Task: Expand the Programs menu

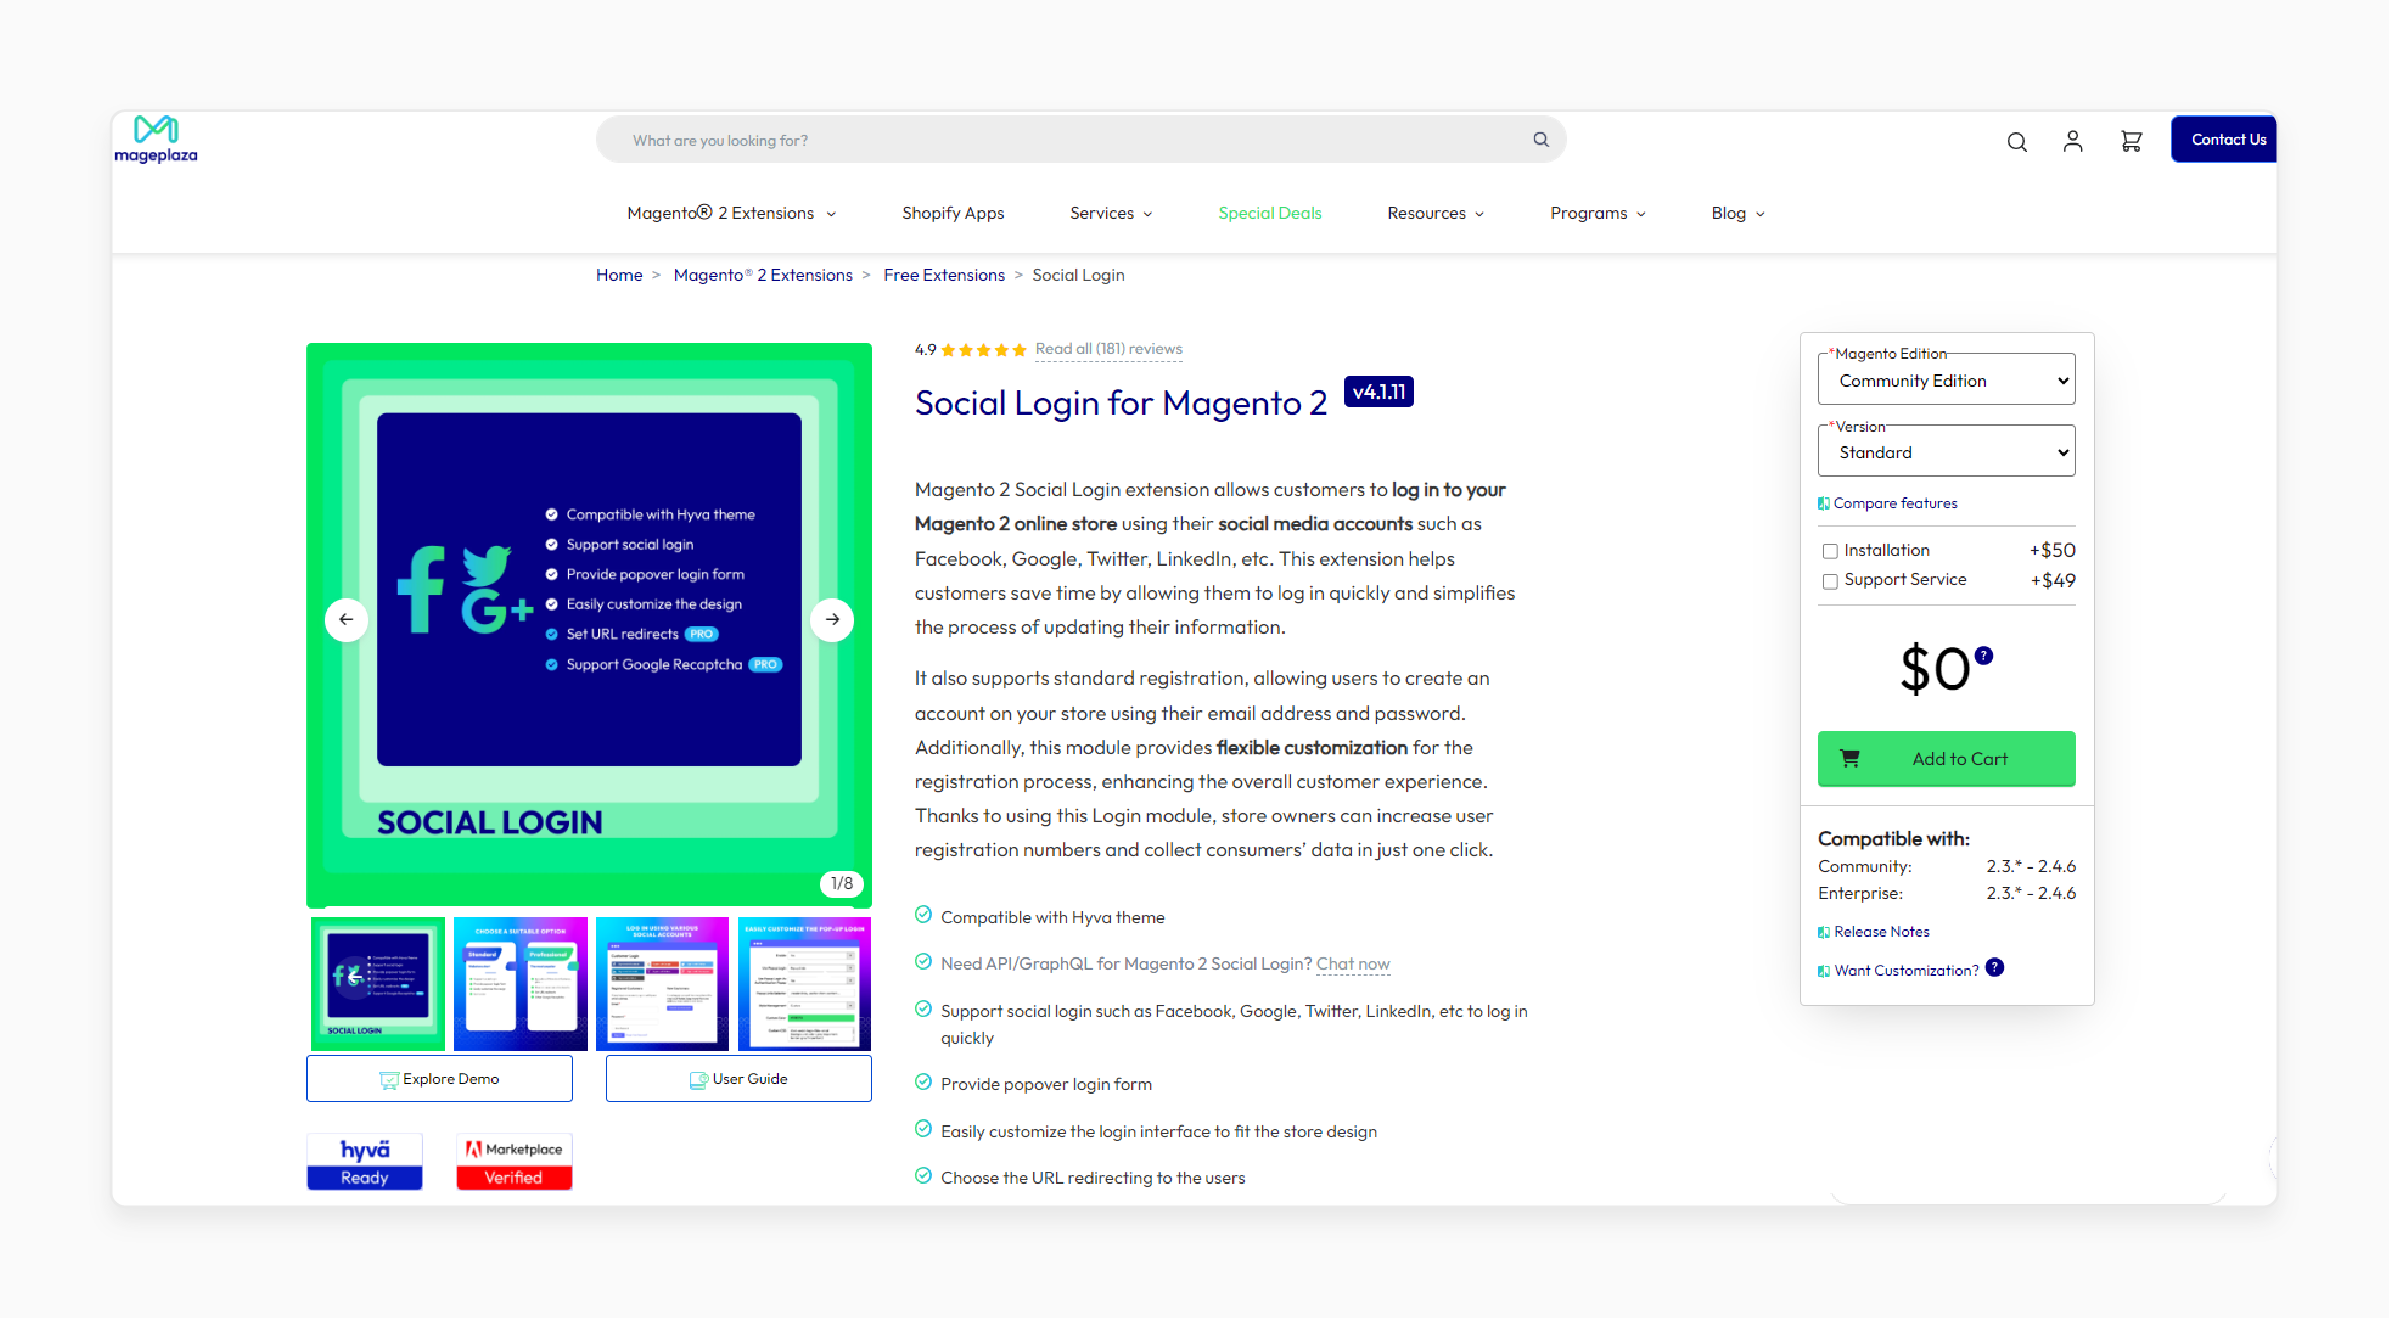Action: tap(1598, 213)
